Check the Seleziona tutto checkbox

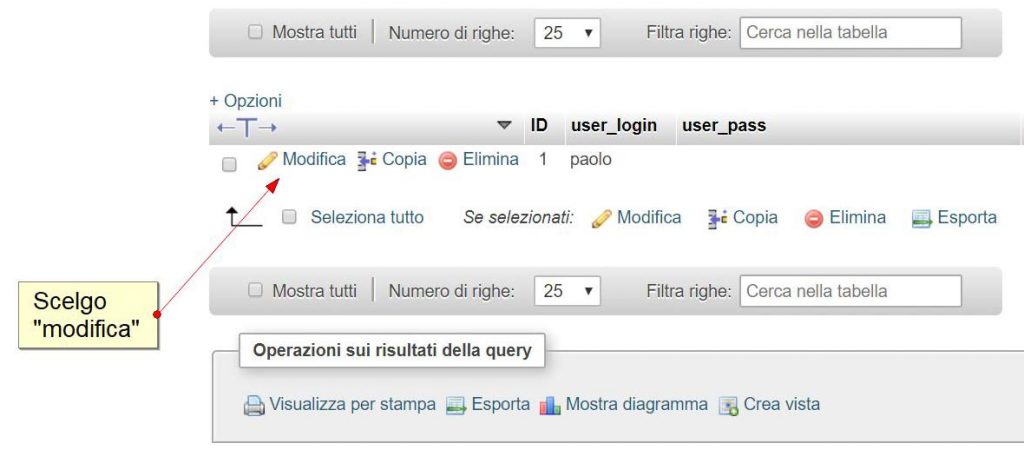click(x=290, y=217)
